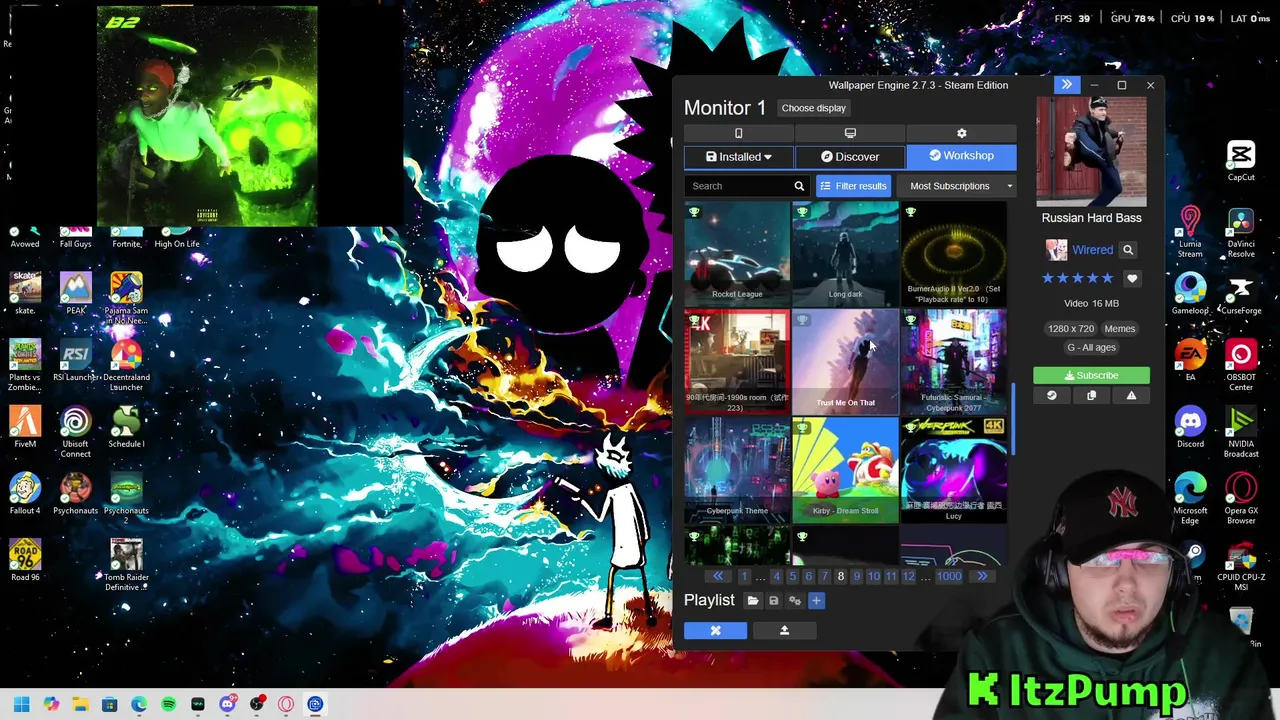Image resolution: width=1280 pixels, height=720 pixels.
Task: Click the wallpaper list vertical scrollbar
Action: (1012, 420)
